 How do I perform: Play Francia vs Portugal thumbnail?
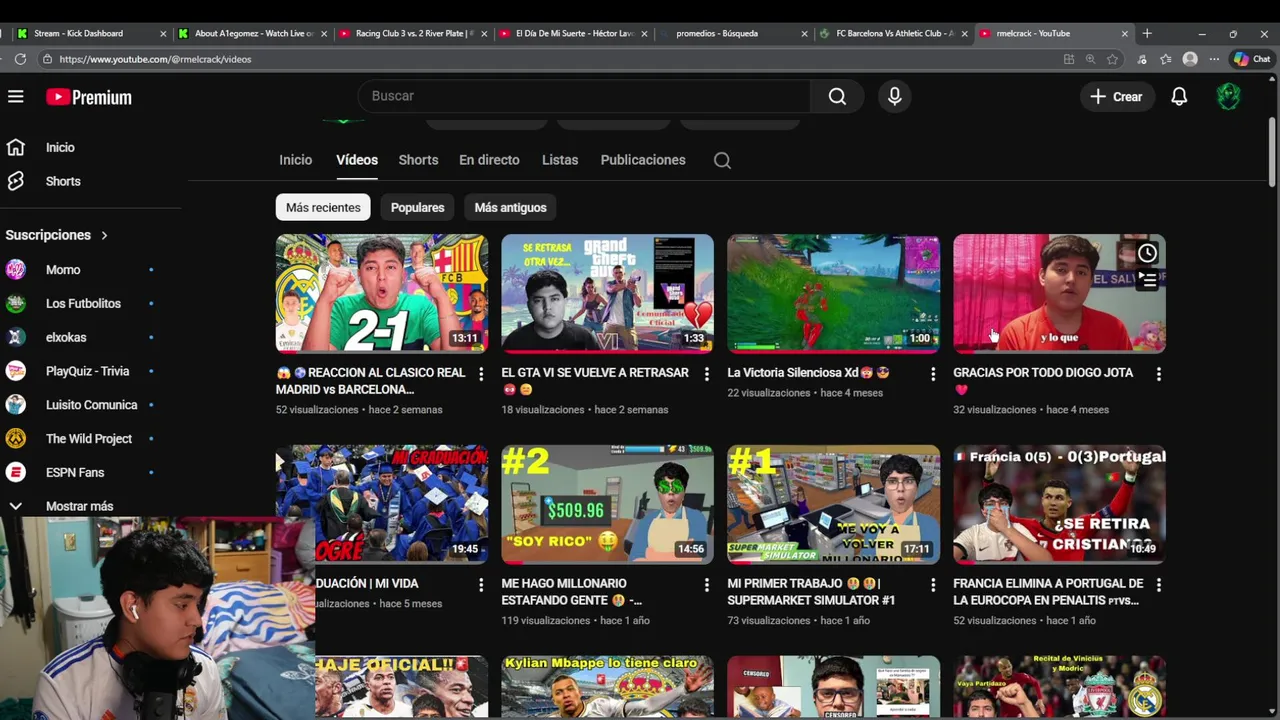pos(1060,504)
